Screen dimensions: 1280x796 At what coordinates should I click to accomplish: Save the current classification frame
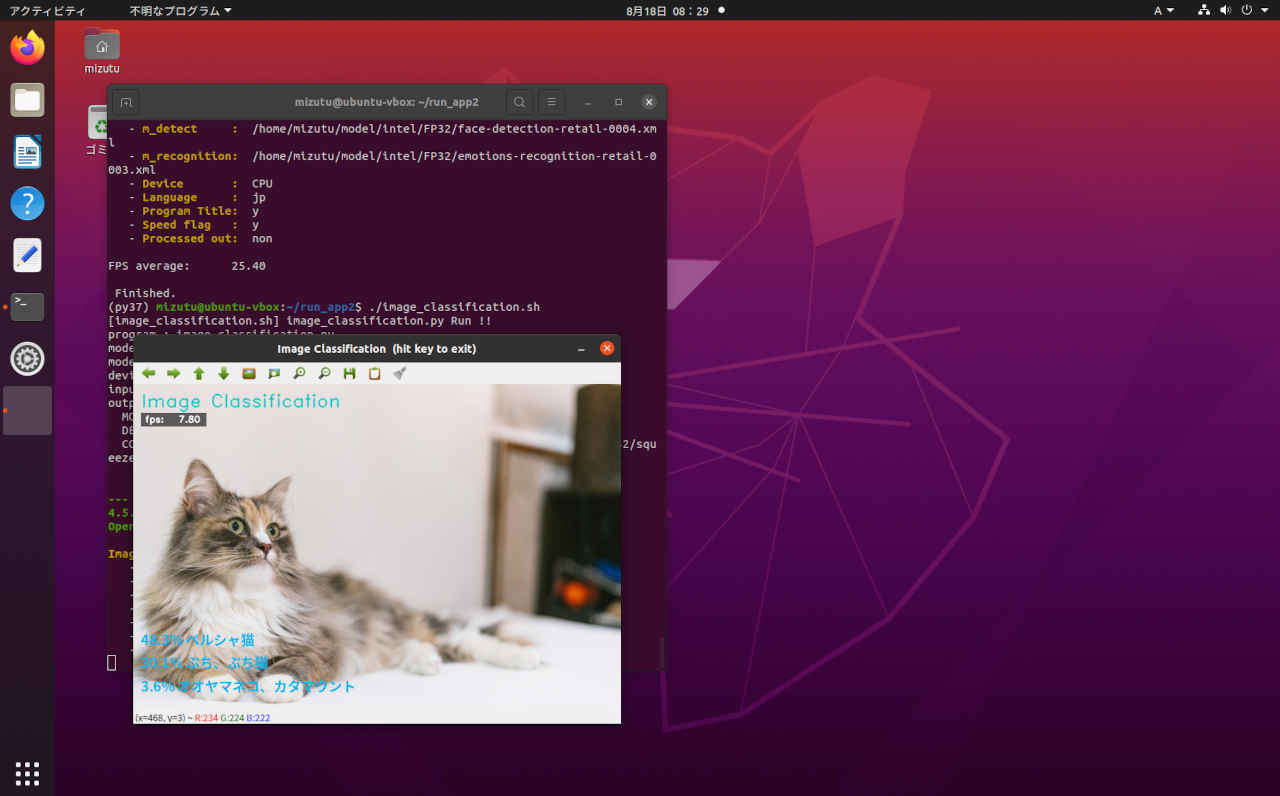[x=349, y=373]
